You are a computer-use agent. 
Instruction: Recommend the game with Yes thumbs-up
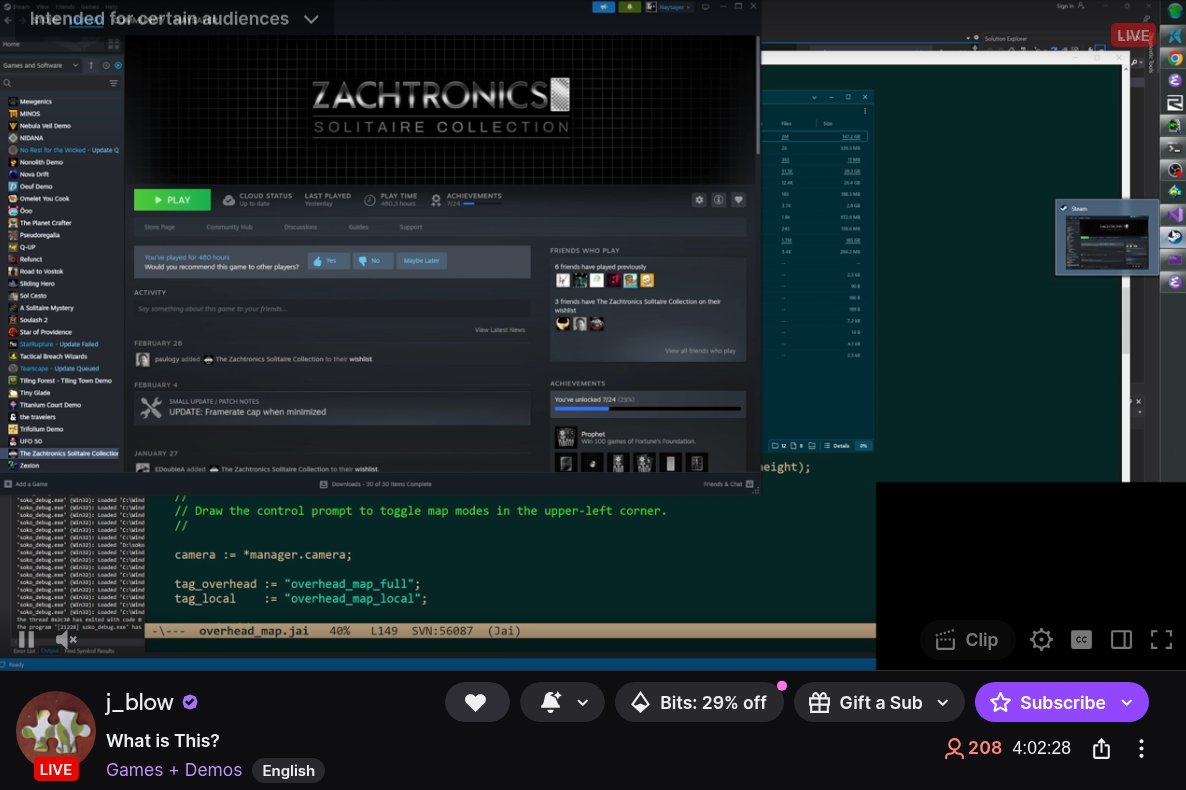[x=328, y=260]
